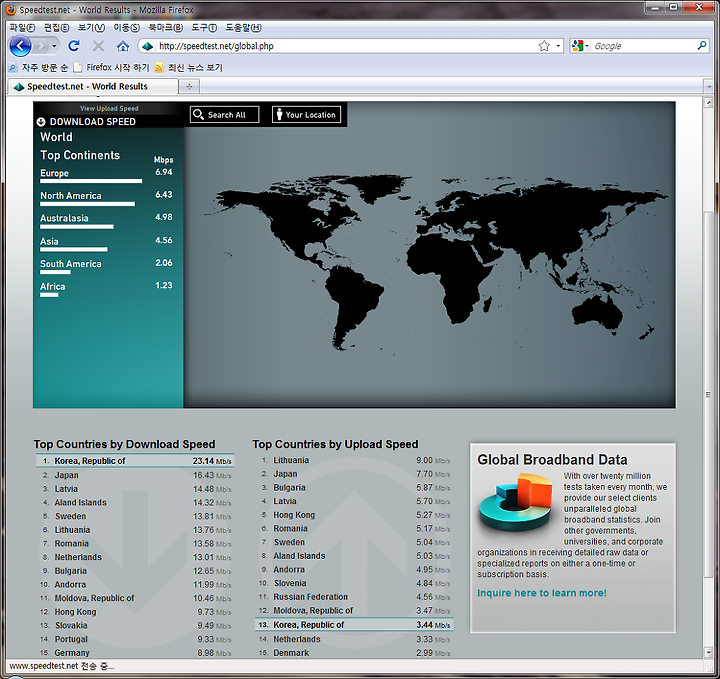Select Aland Islands in the download speed list
The width and height of the screenshot is (720, 679).
pyautogui.click(x=80, y=502)
